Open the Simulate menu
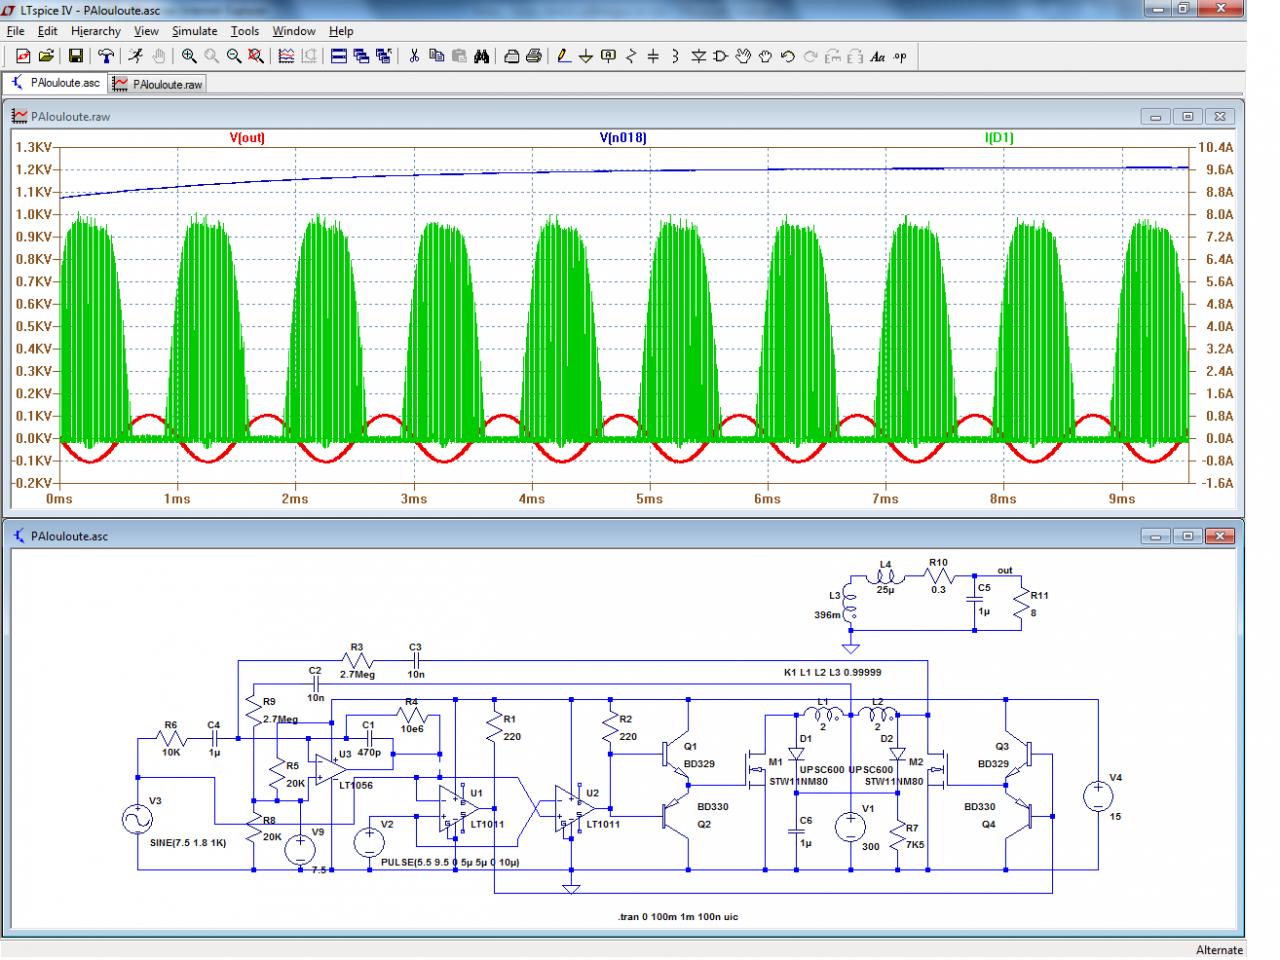Viewport: 1280px width, 960px height. pos(194,31)
